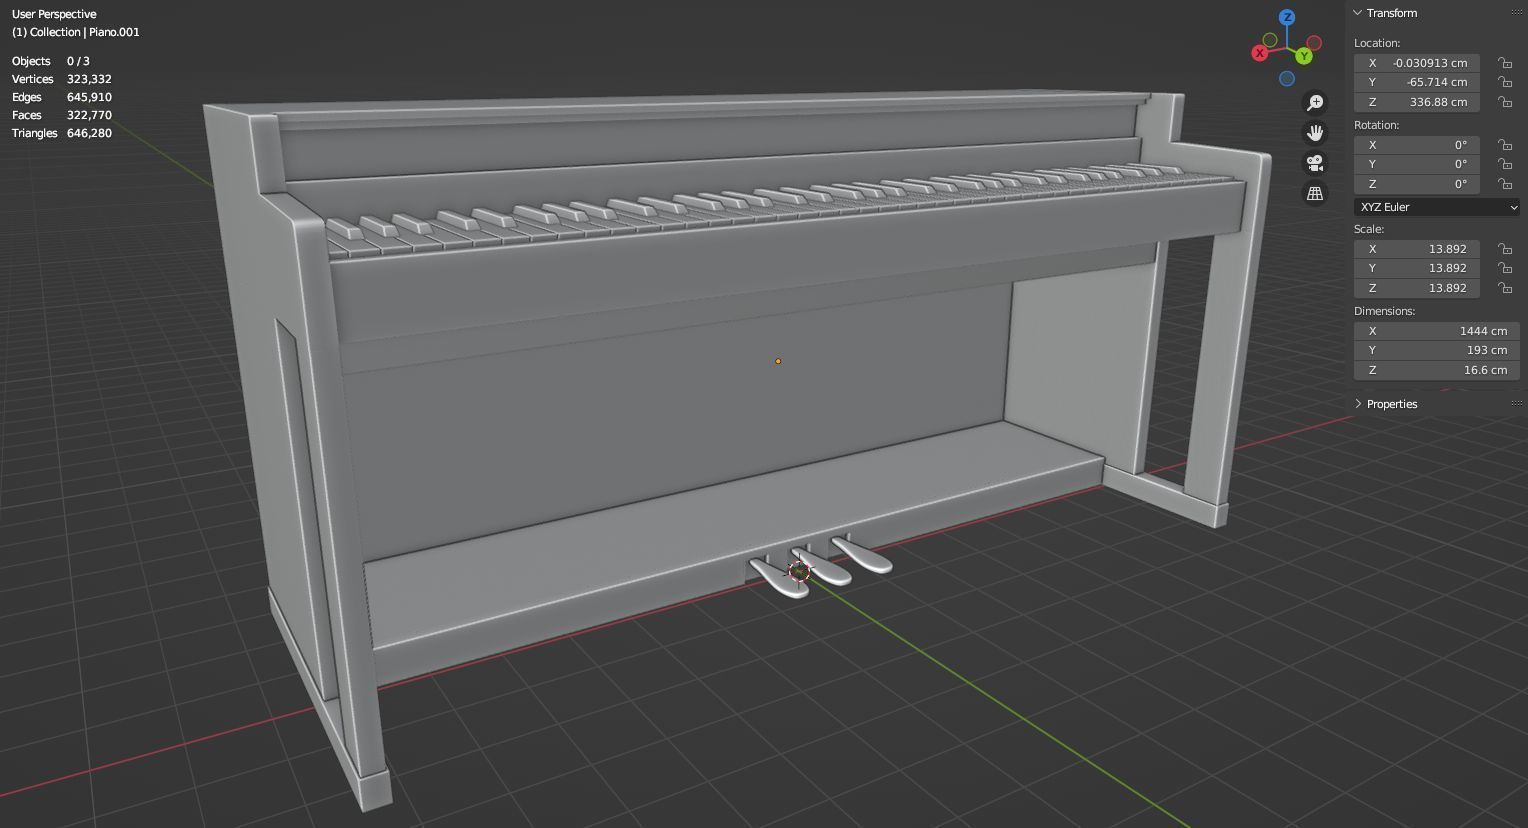Screen dimensions: 1528x828
Task: Snap view to negative Y gizmo circle
Action: point(1270,40)
